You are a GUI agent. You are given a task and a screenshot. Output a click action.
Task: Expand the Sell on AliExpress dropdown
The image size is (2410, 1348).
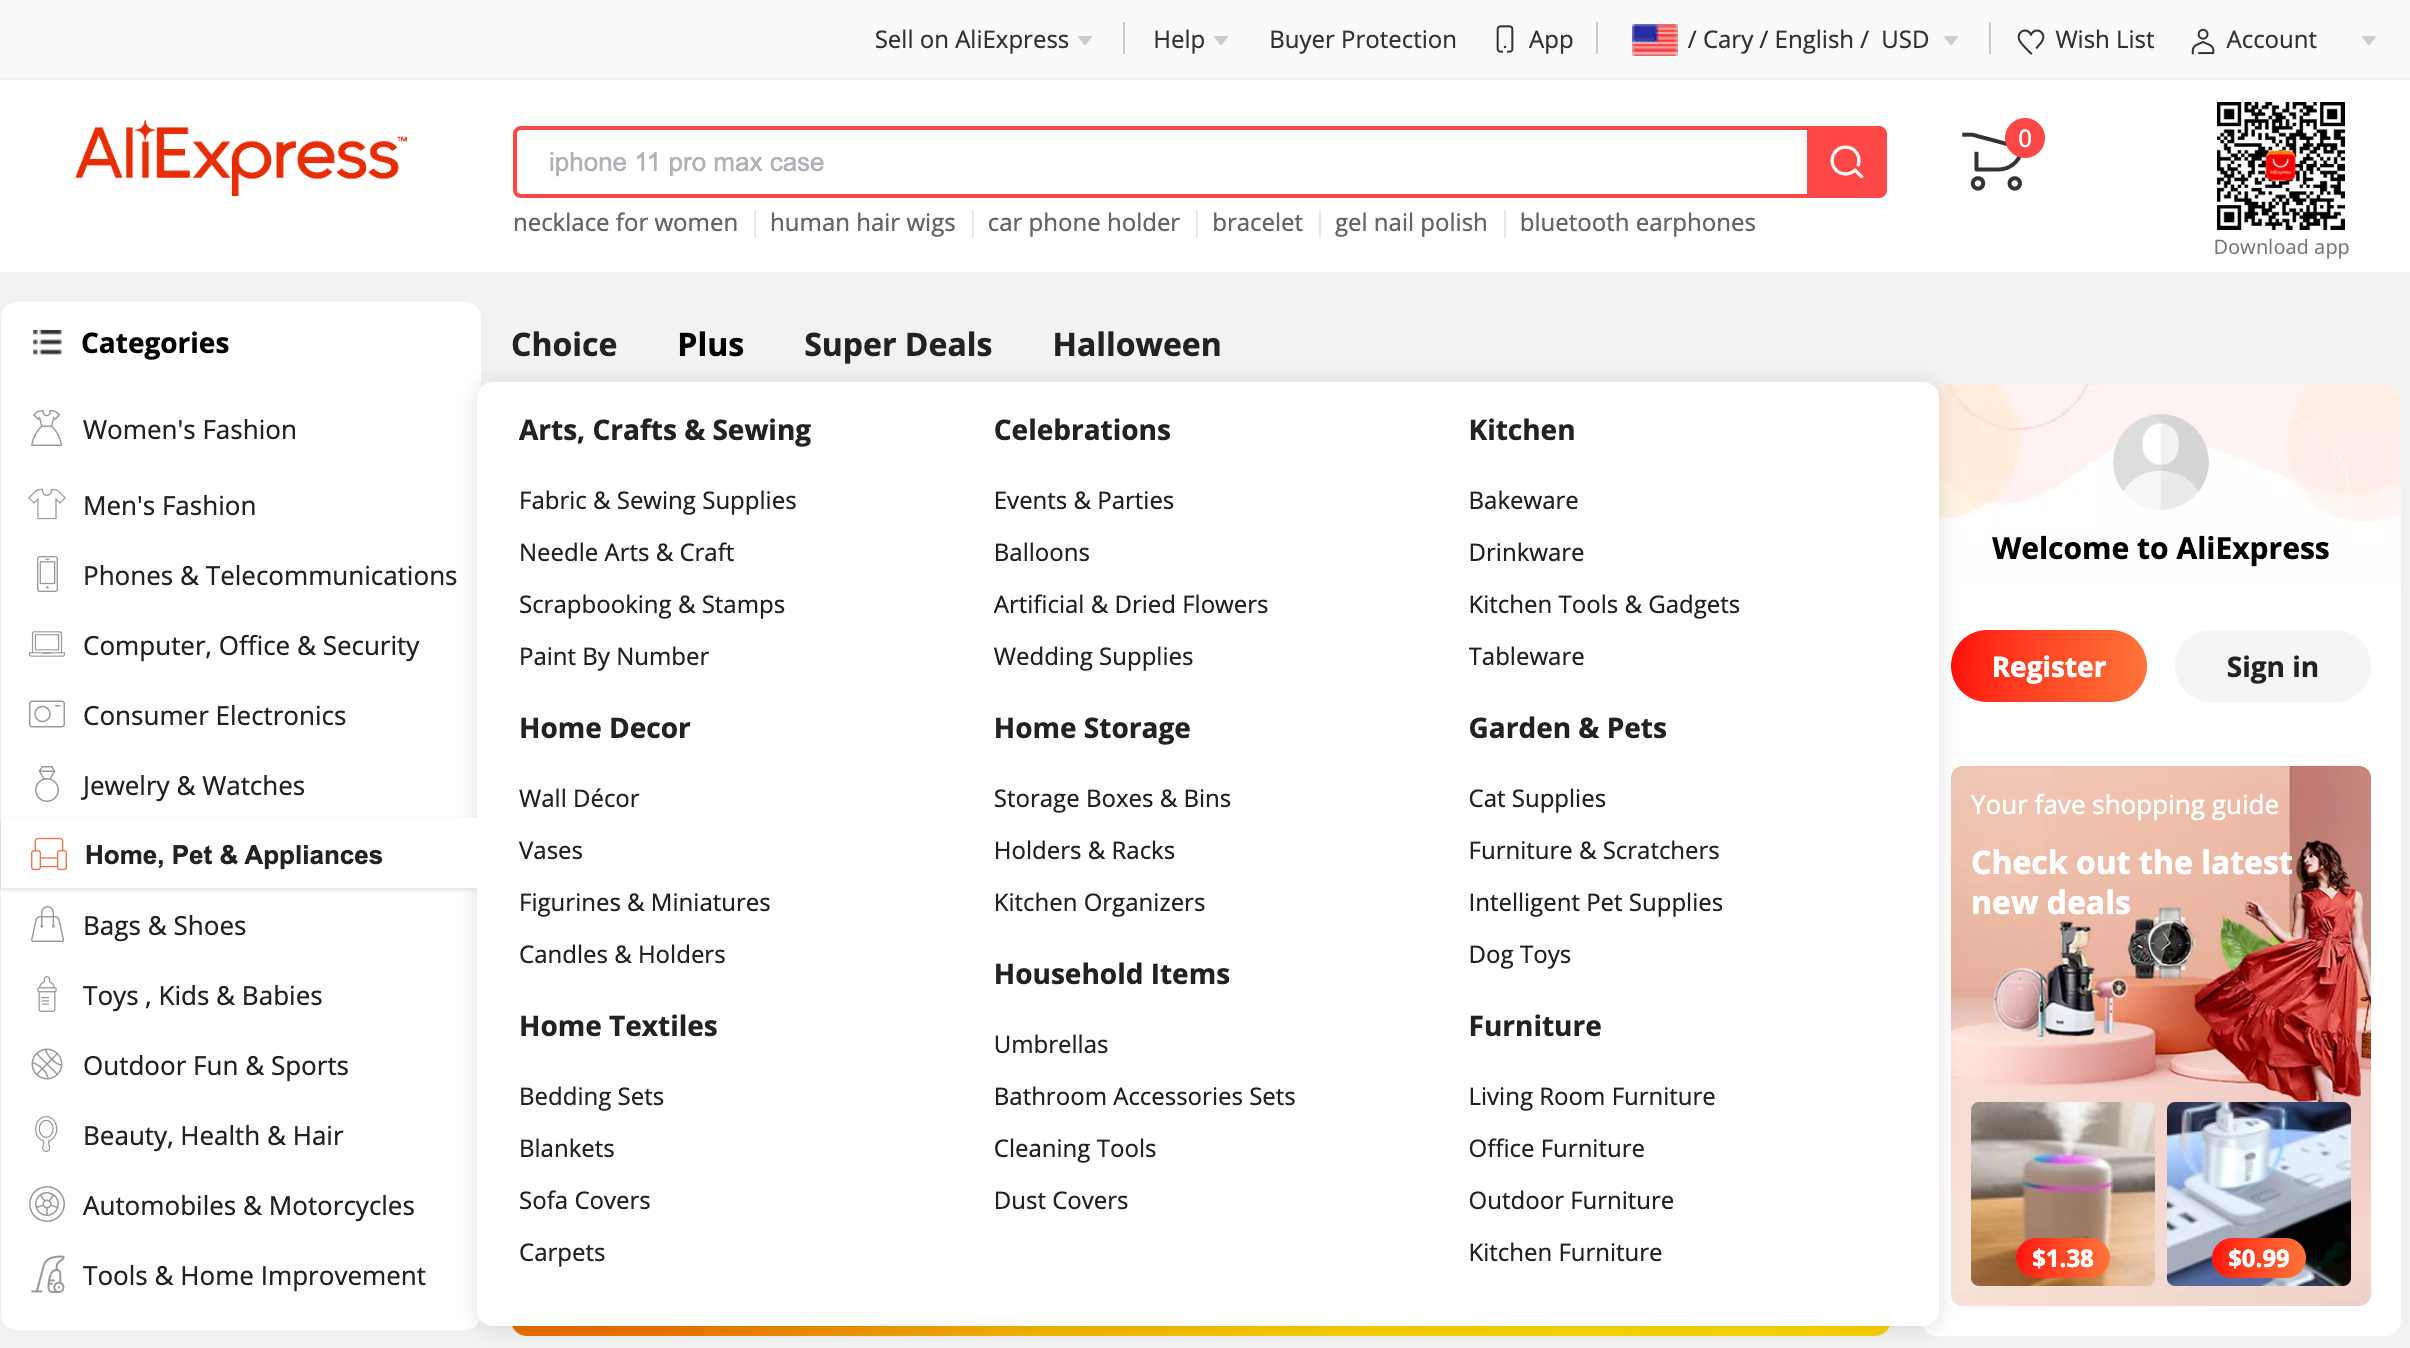(x=982, y=40)
